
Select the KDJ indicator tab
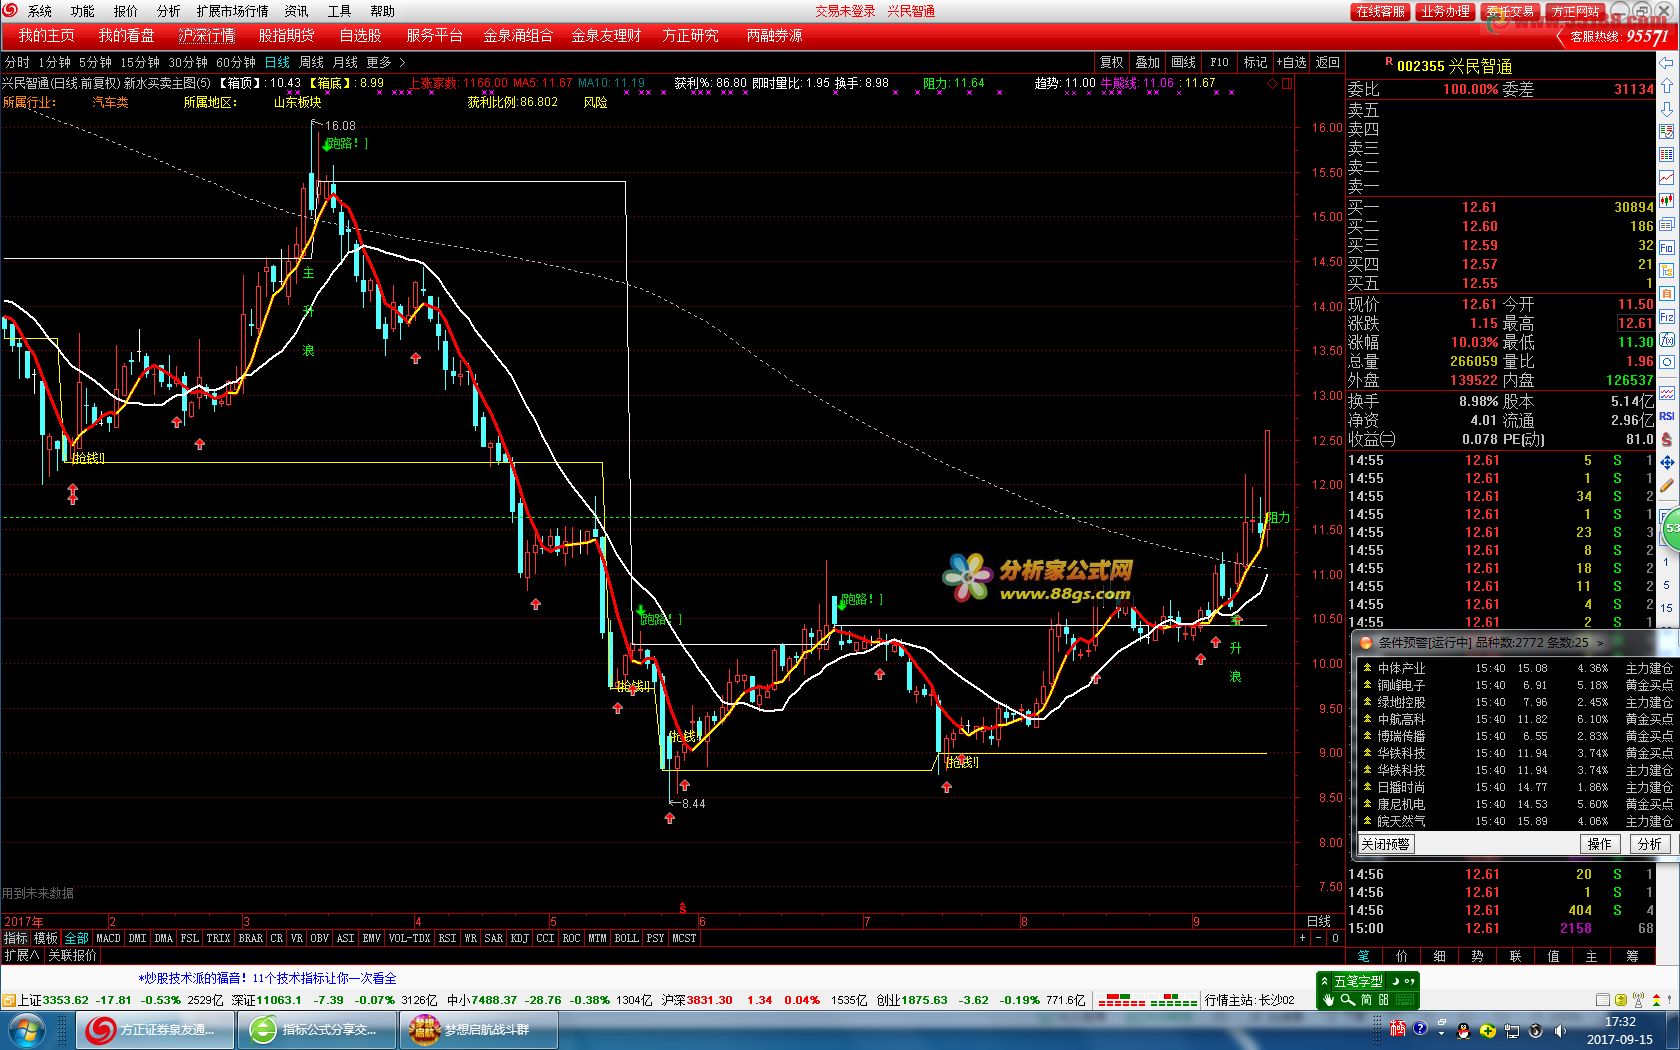click(519, 938)
